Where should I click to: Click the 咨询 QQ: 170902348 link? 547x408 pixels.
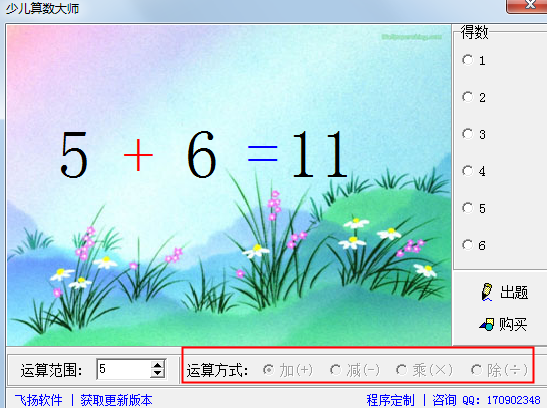486,400
